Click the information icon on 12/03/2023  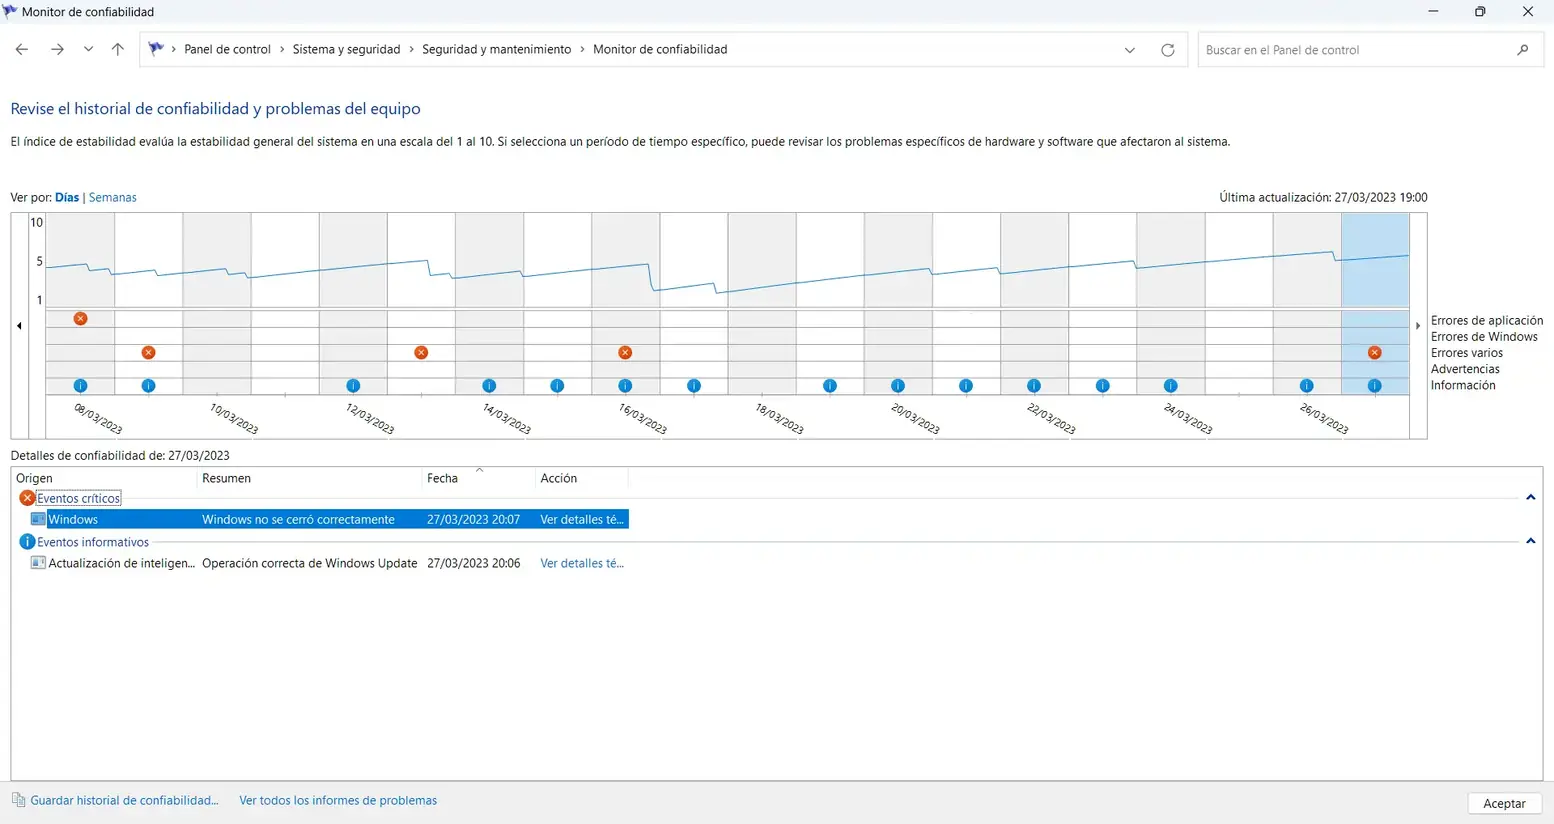click(x=353, y=386)
